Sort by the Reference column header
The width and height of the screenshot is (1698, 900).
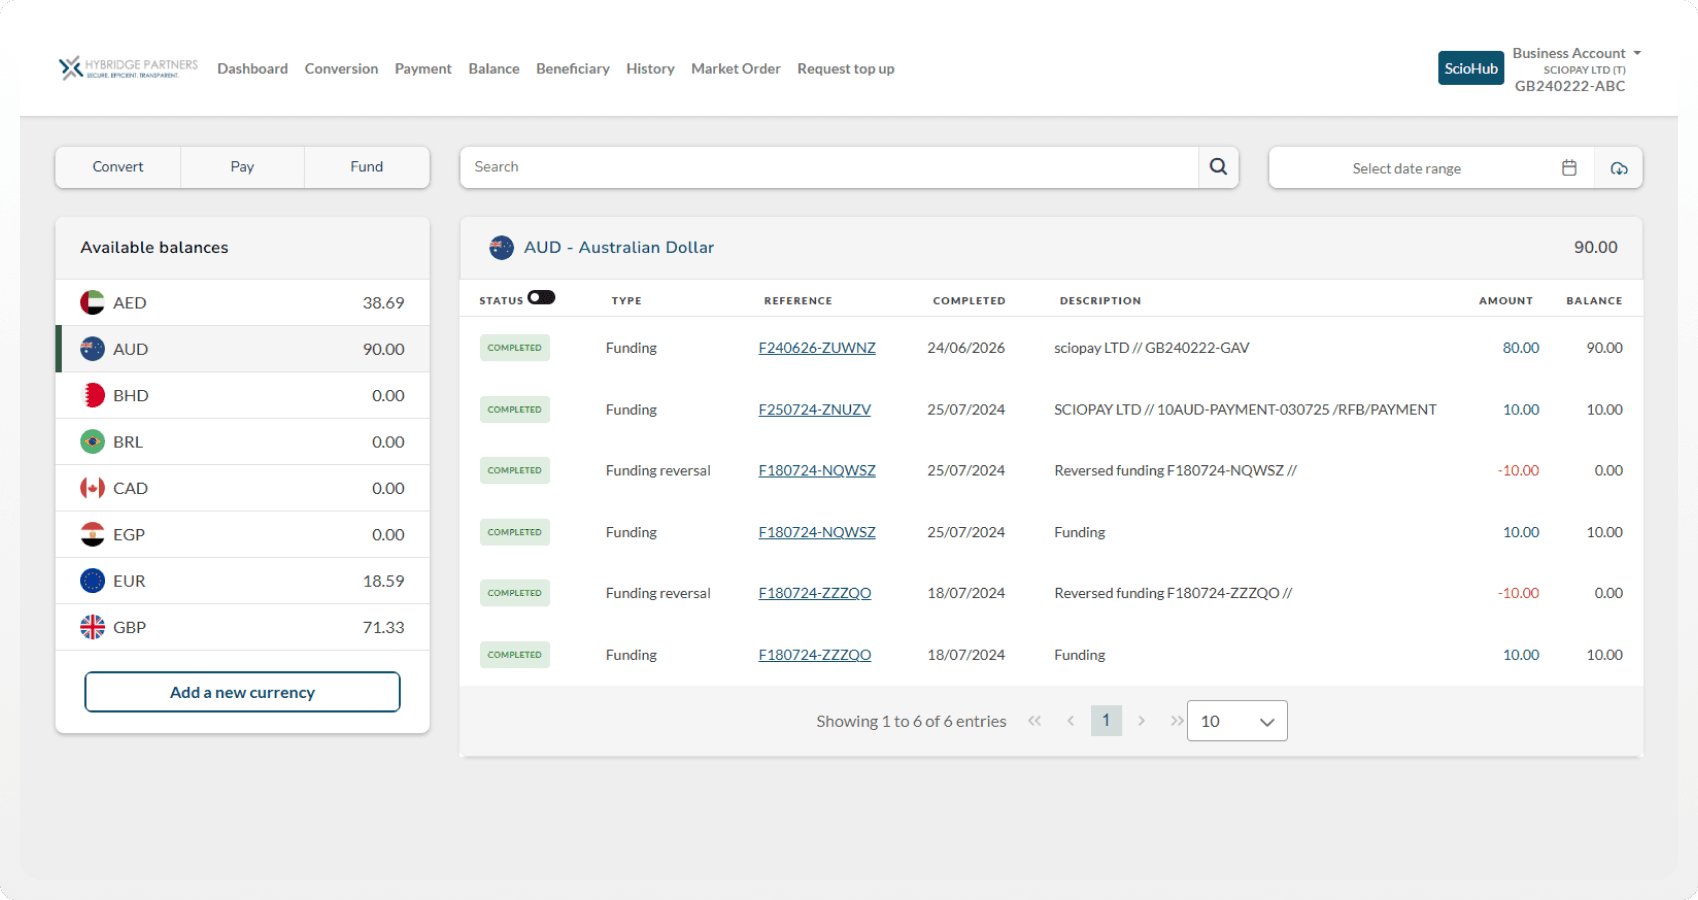click(797, 300)
